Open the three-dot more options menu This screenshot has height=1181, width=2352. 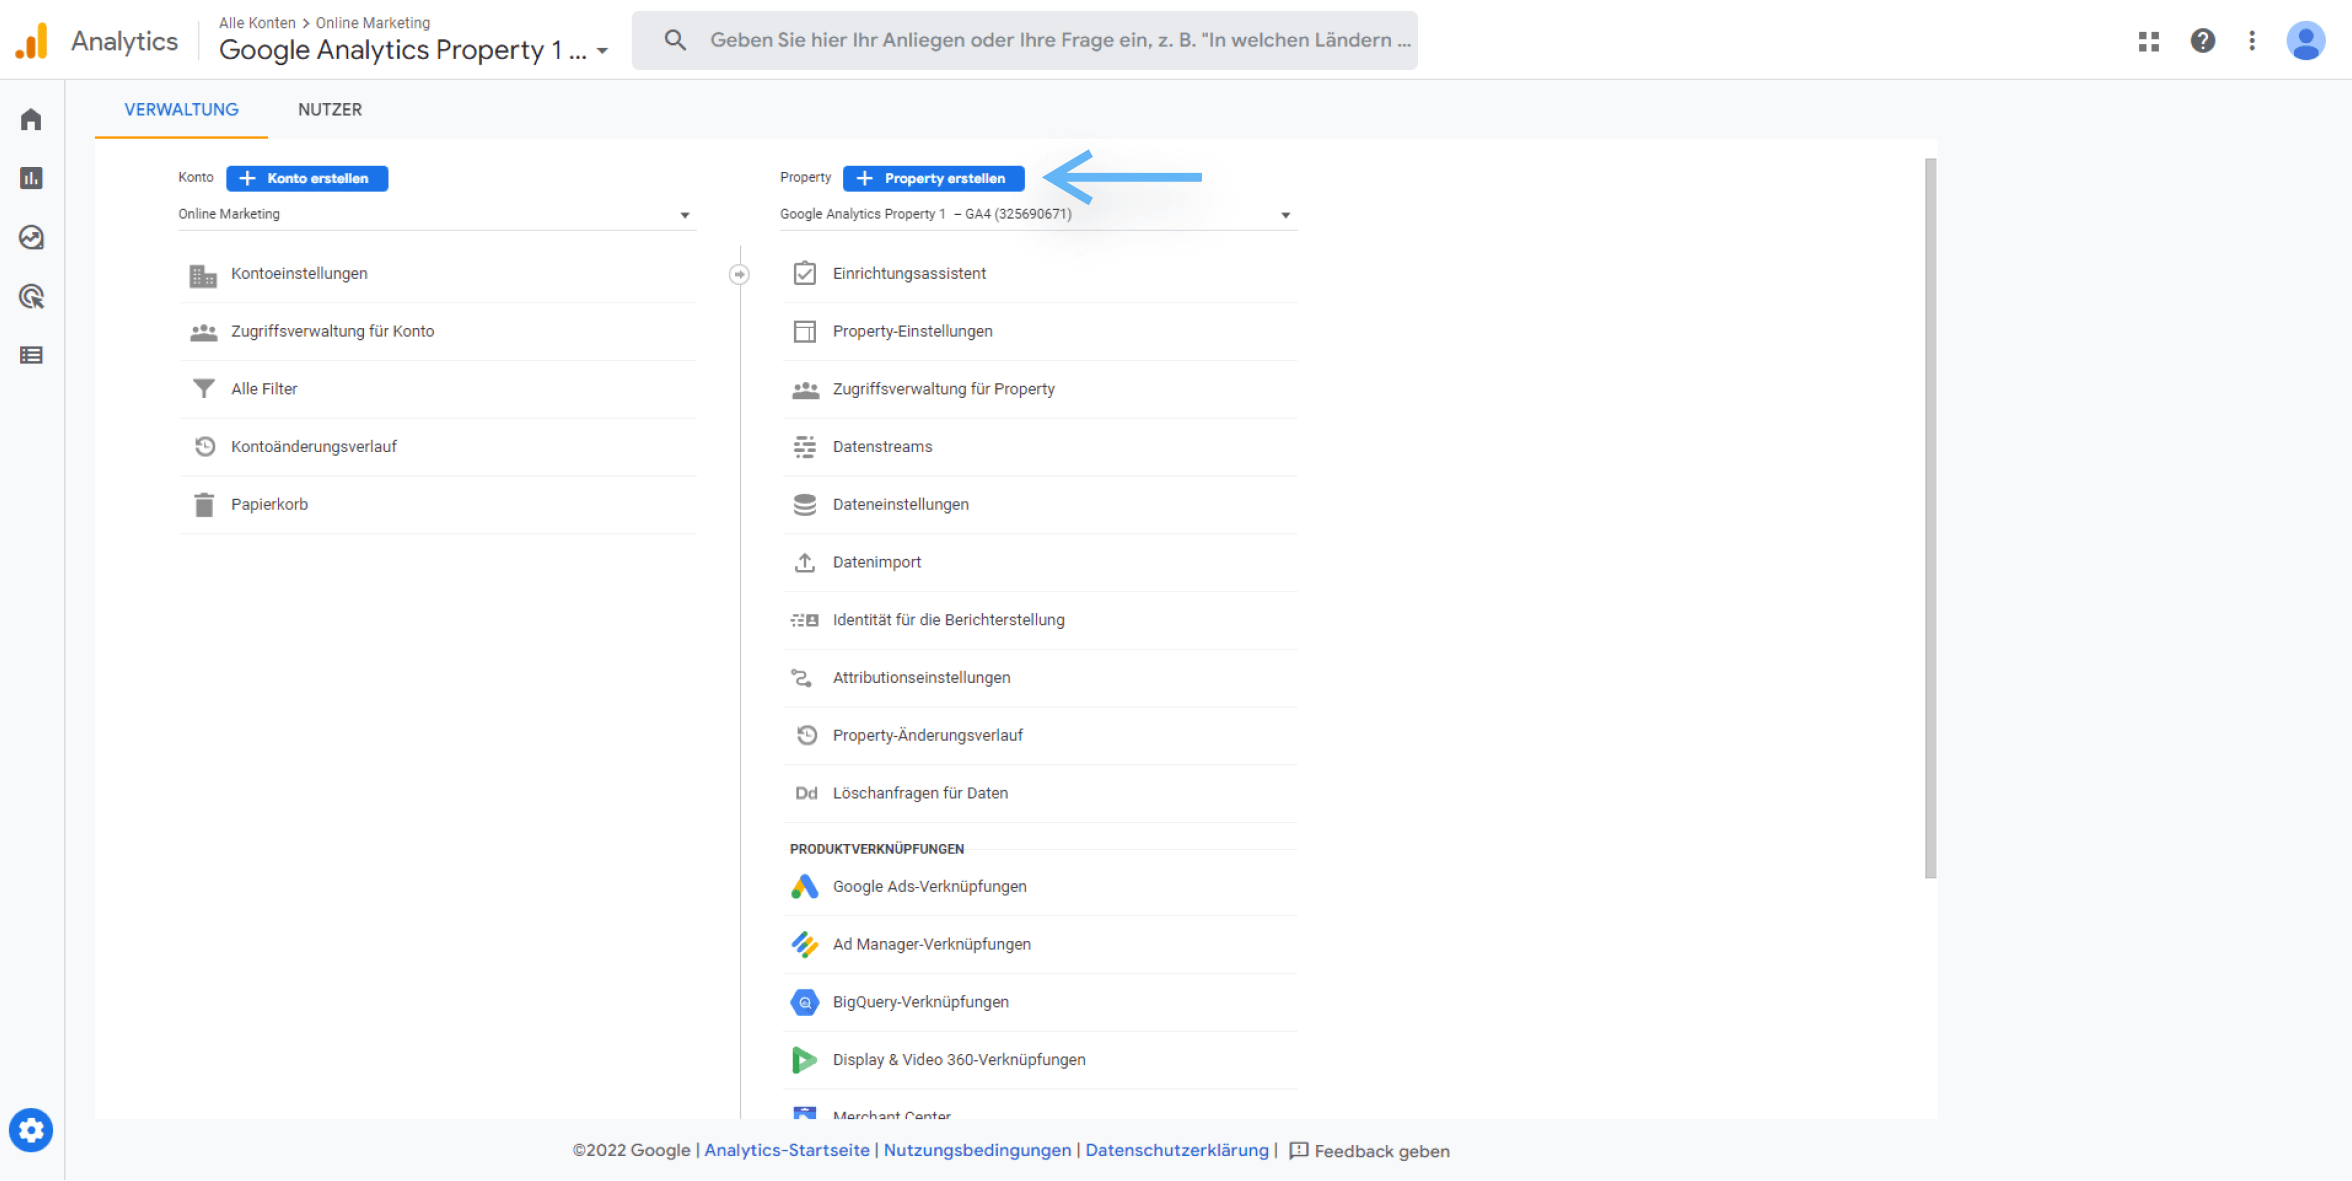[x=2252, y=40]
